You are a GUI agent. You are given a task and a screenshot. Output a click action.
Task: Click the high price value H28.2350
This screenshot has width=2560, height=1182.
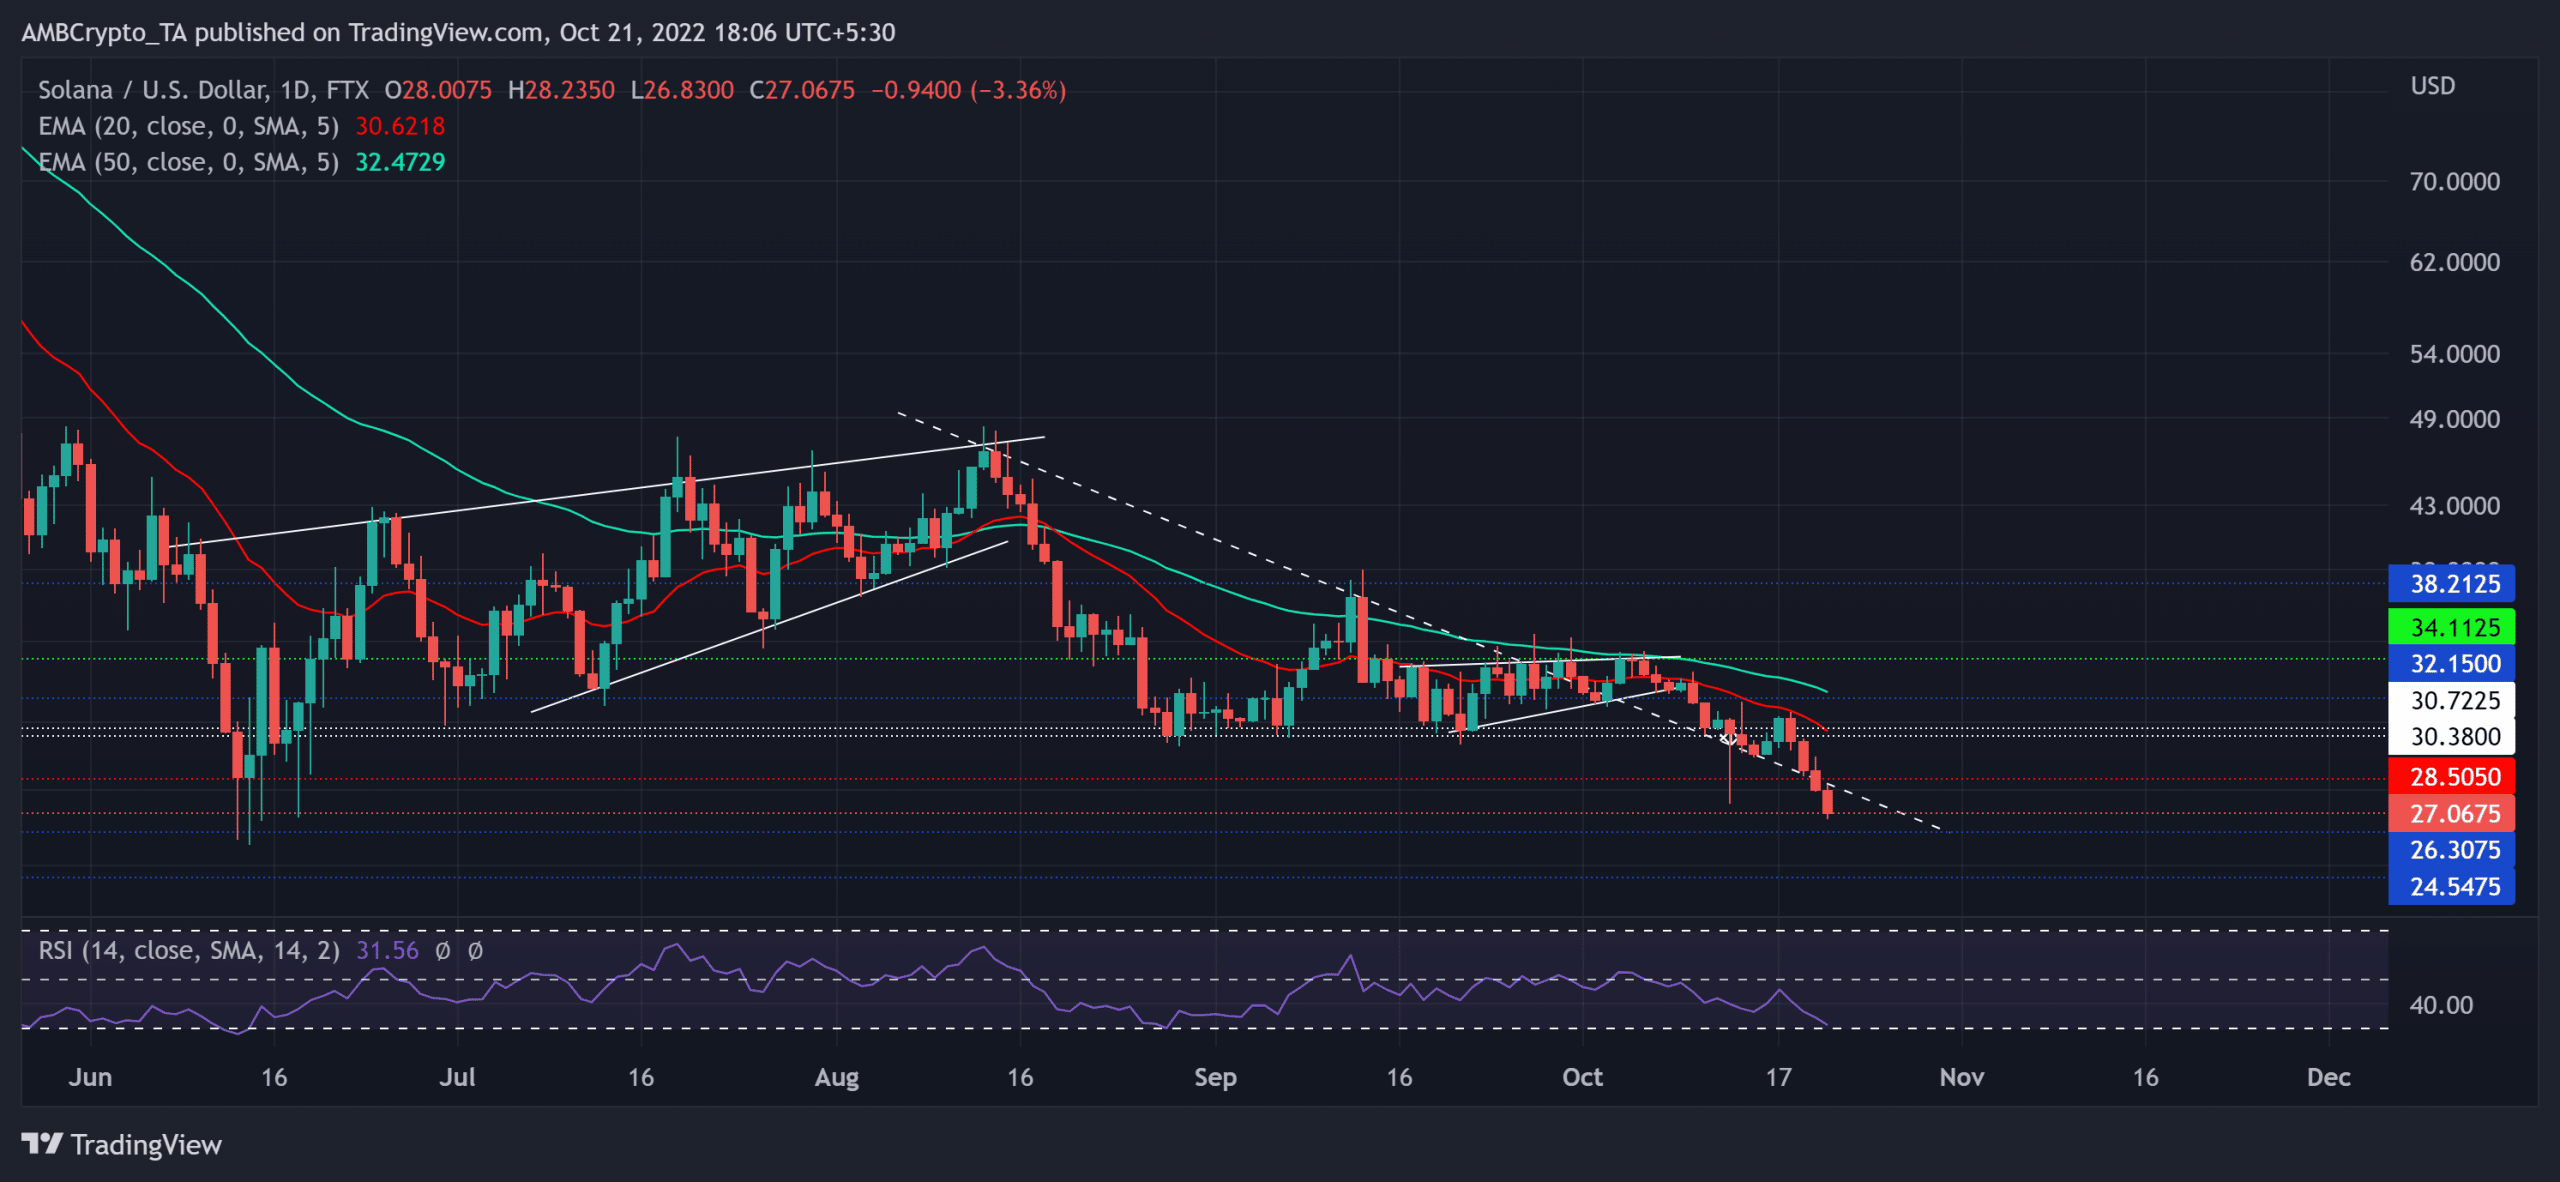coord(561,90)
